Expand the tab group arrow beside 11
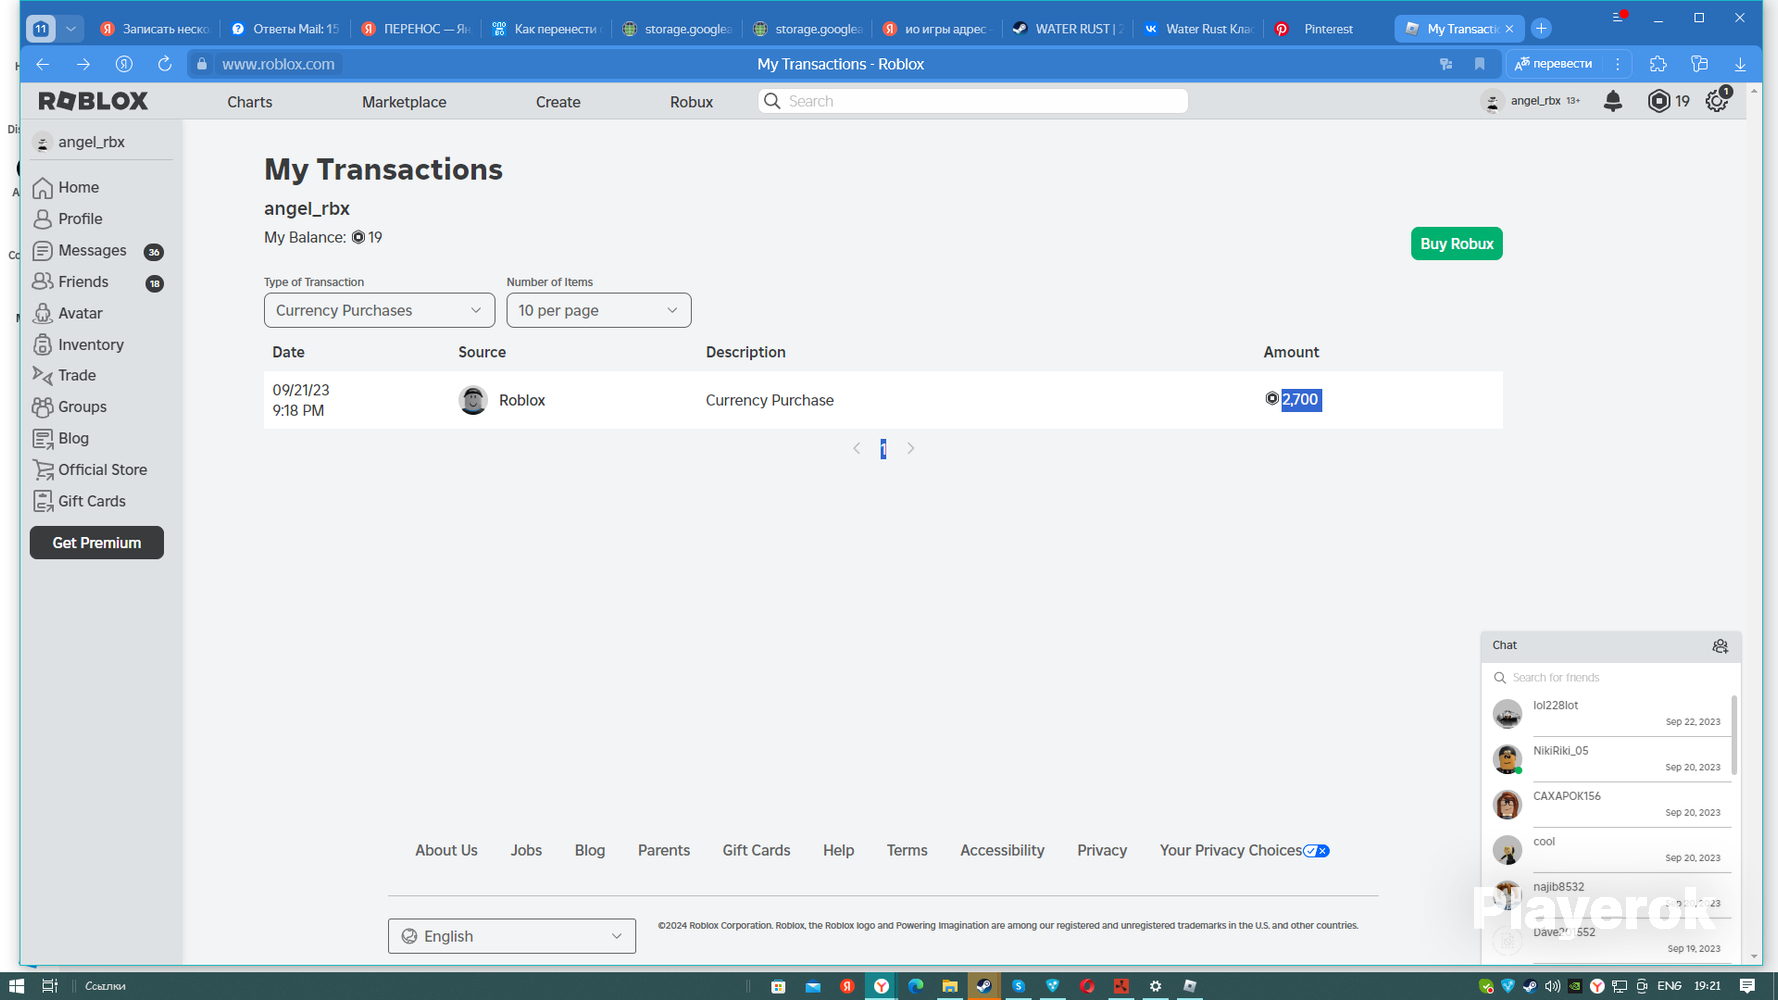1778x1000 pixels. (71, 29)
